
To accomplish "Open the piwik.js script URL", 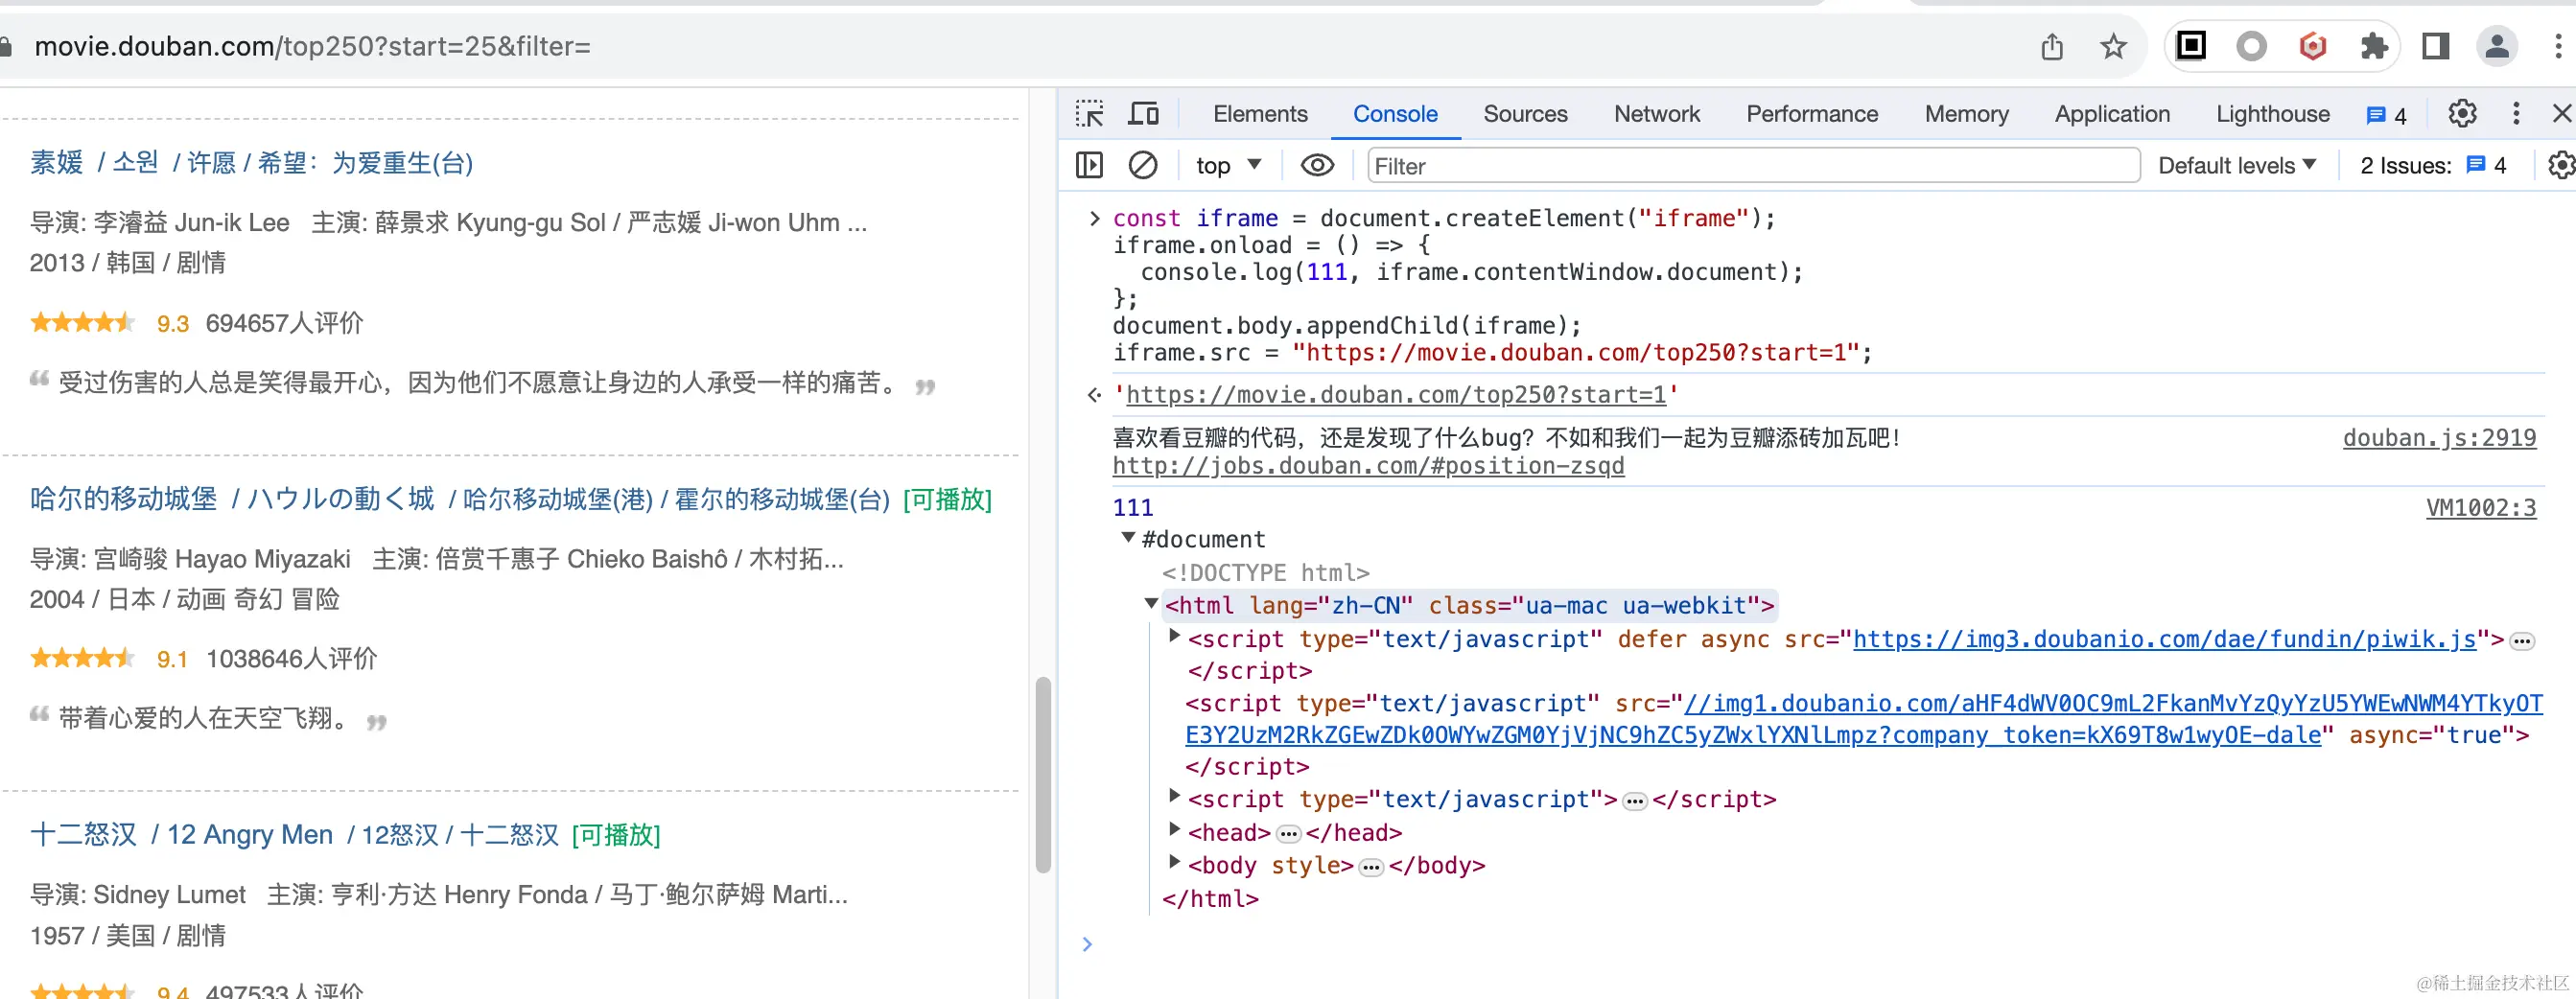I will click(2164, 639).
